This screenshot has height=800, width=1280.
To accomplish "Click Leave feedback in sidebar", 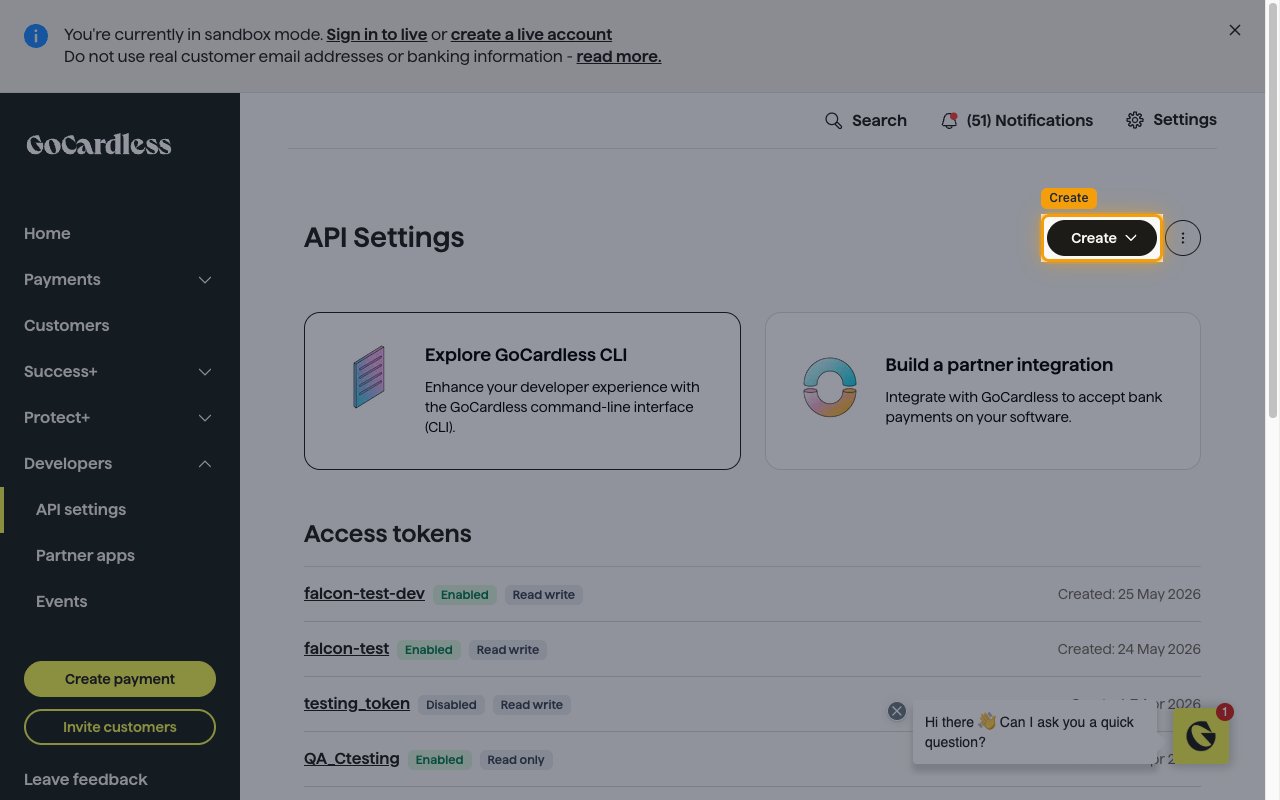I will pyautogui.click(x=85, y=779).
